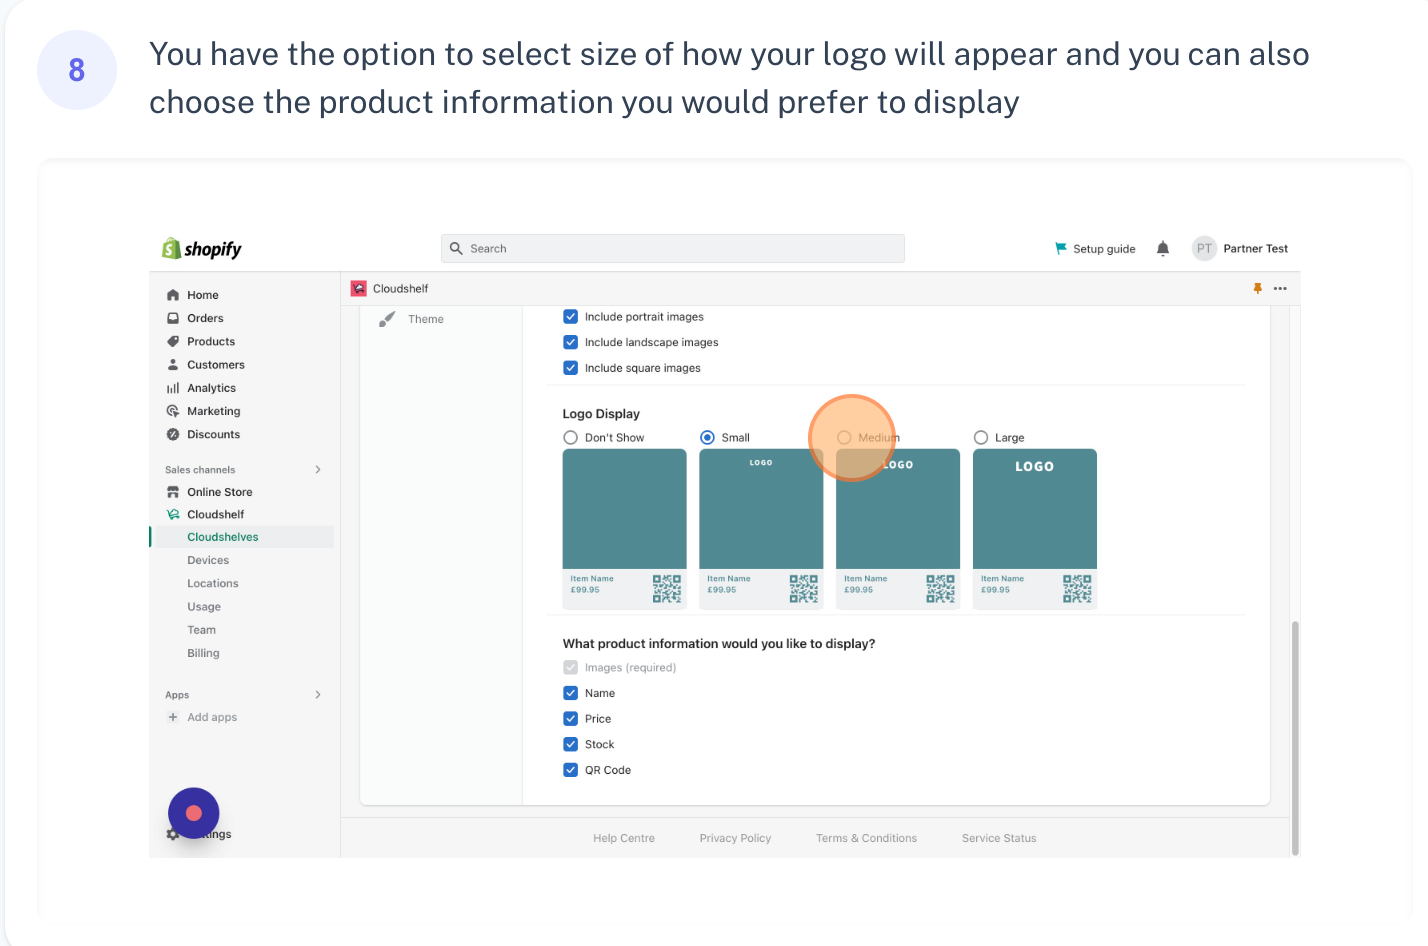
Task: Uncheck the QR Code checkbox
Action: 571,770
